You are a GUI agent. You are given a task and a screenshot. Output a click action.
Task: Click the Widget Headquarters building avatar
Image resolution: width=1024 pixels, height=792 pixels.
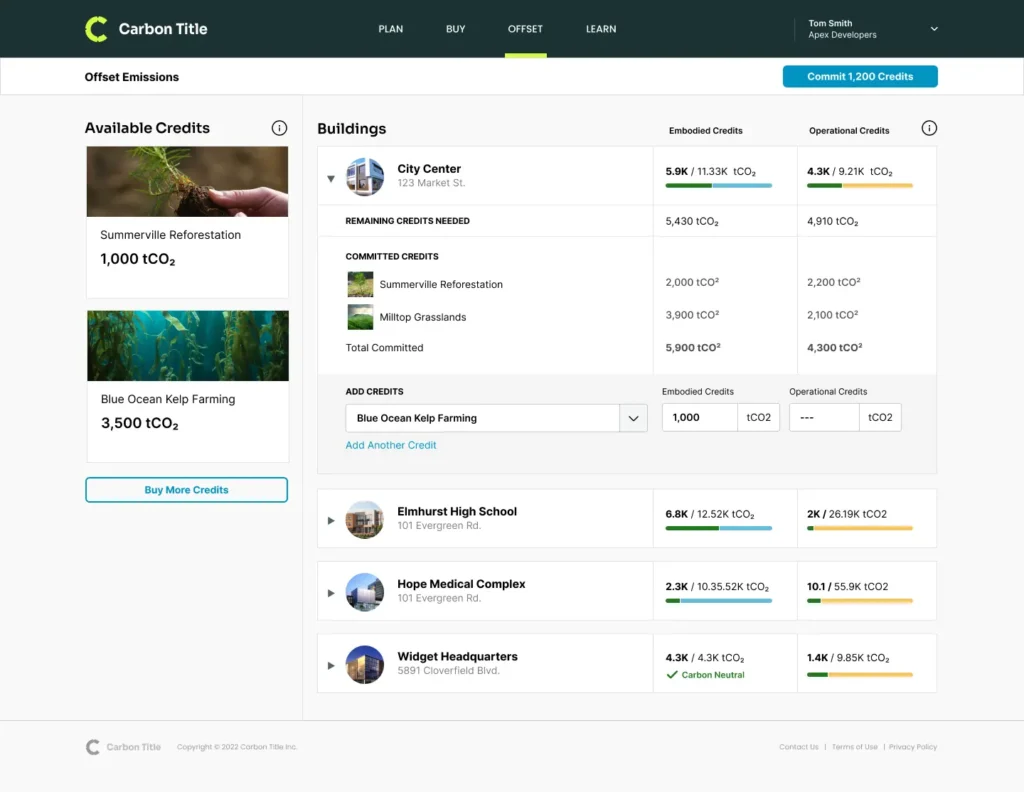(365, 665)
